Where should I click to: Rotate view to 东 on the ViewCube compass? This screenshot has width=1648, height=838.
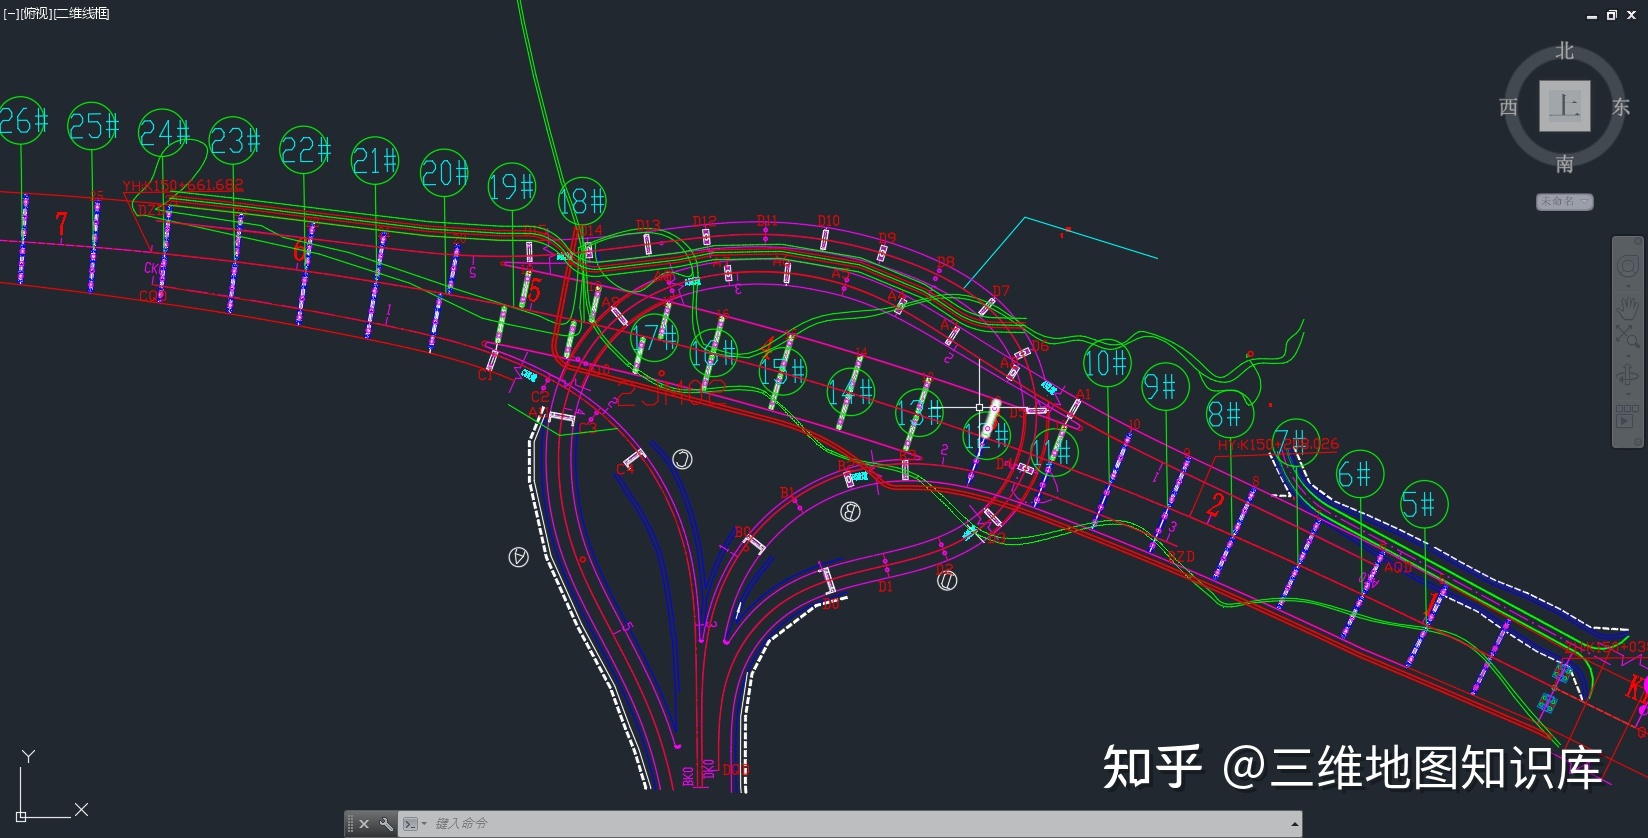[1621, 107]
